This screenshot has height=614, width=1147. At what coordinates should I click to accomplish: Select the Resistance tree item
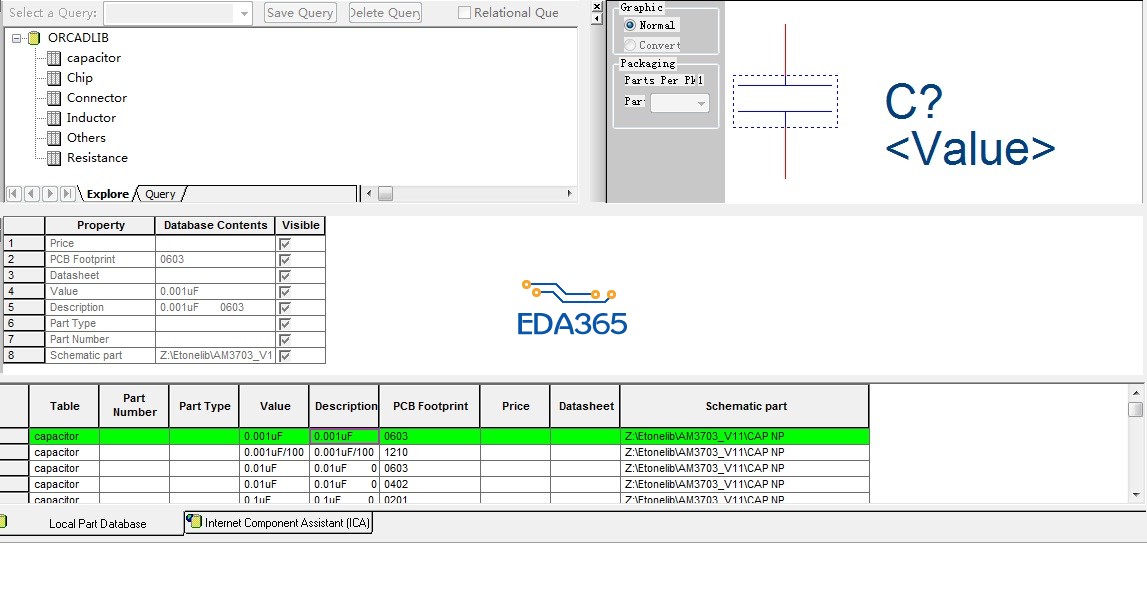coord(97,158)
